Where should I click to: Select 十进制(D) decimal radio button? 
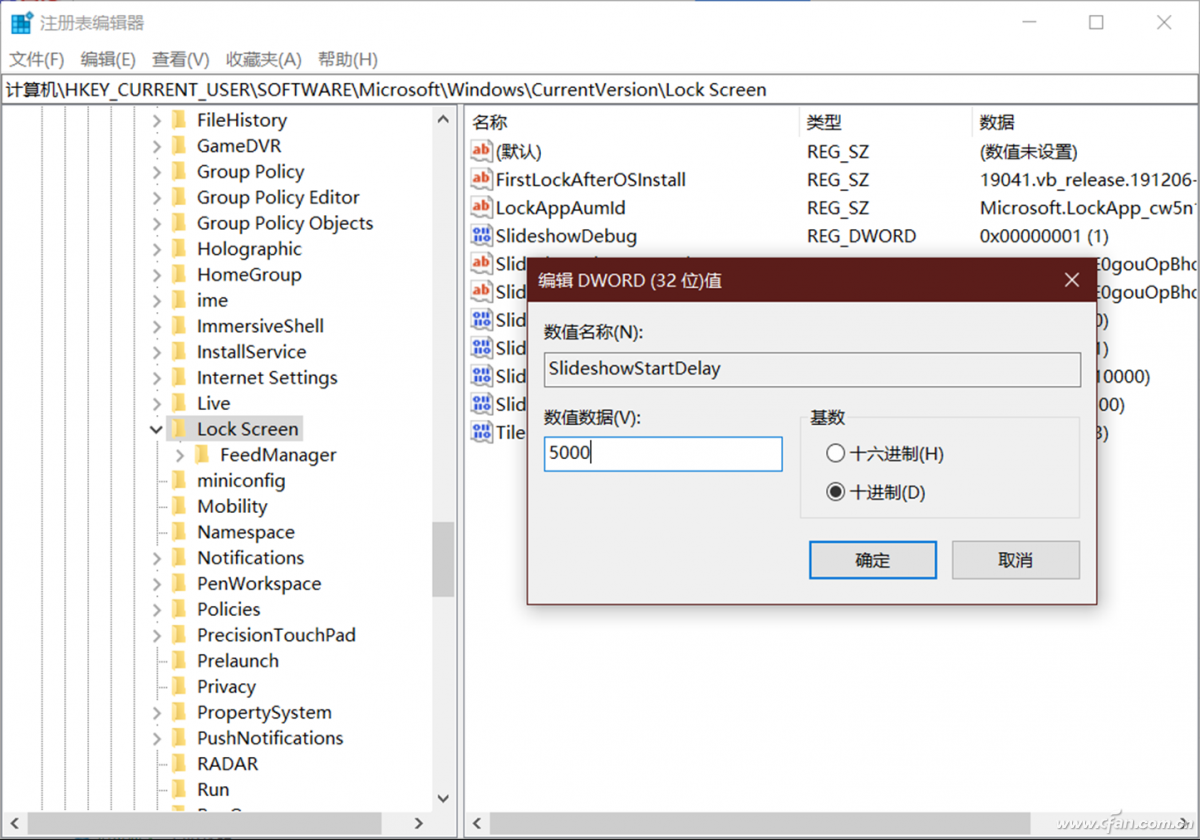pos(836,493)
